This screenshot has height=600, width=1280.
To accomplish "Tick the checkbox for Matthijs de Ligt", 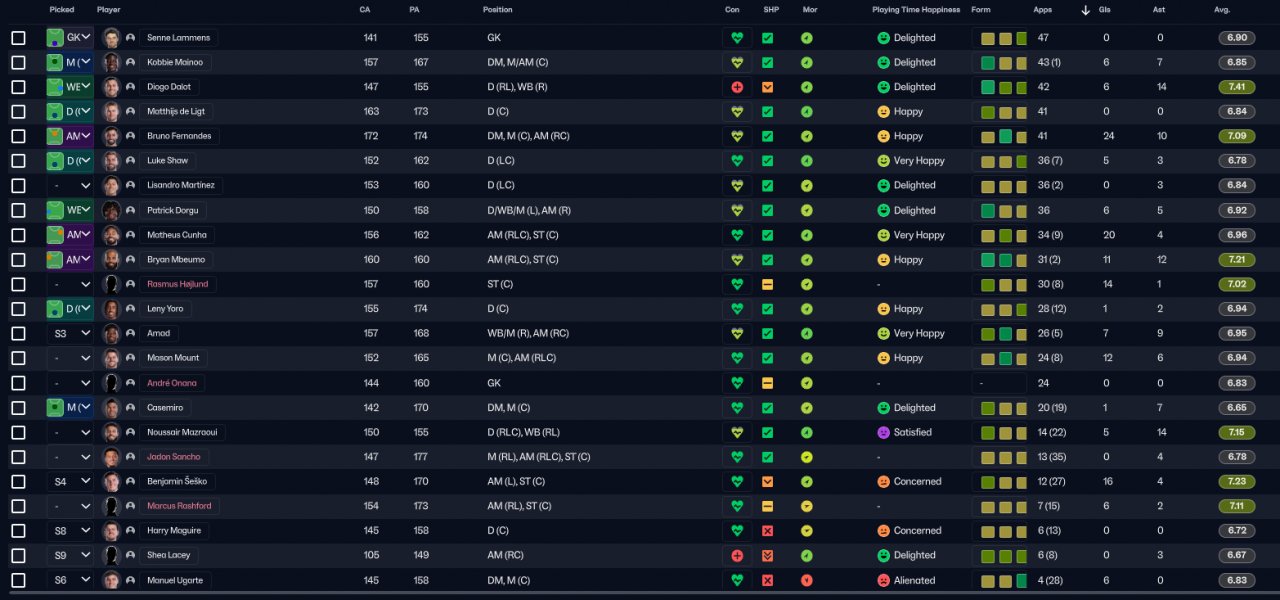I will coord(18,112).
